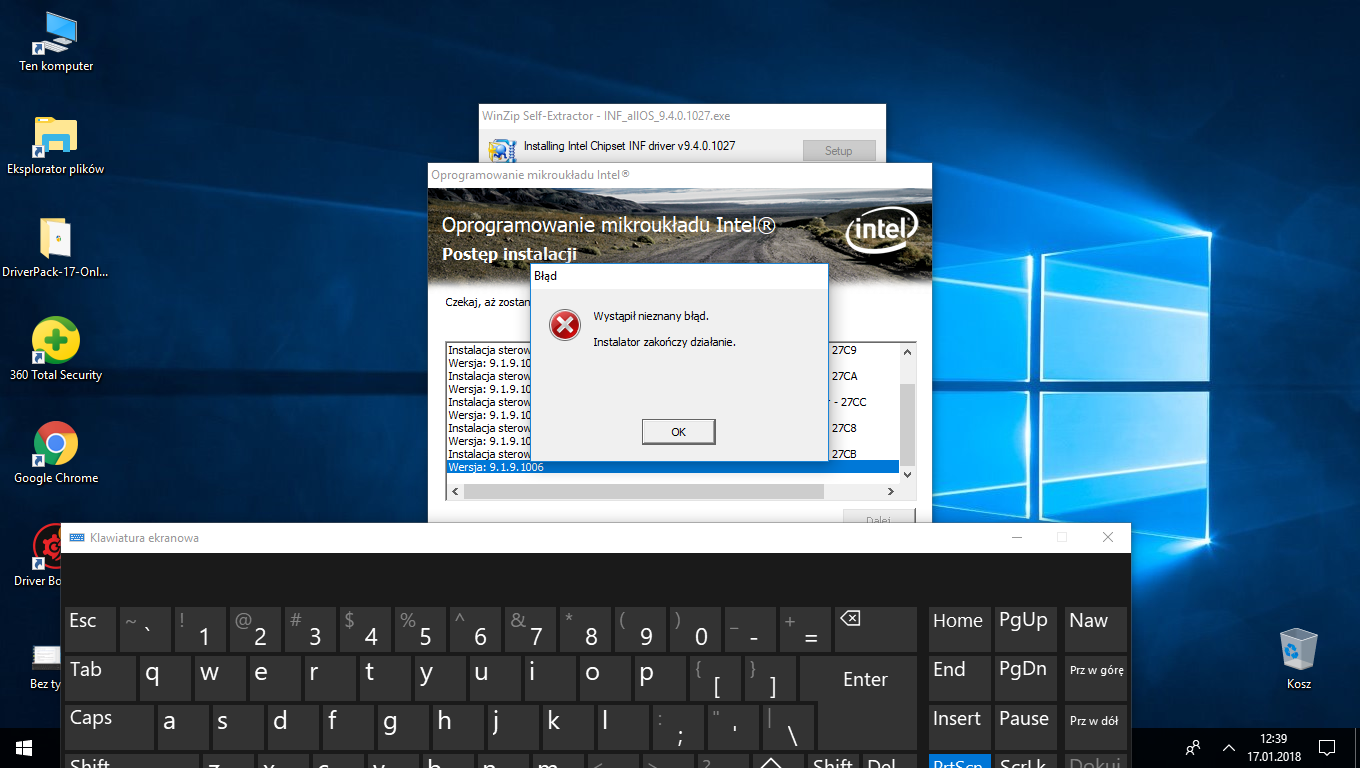Click the WinZip Self-Extractor installer icon

coord(501,150)
